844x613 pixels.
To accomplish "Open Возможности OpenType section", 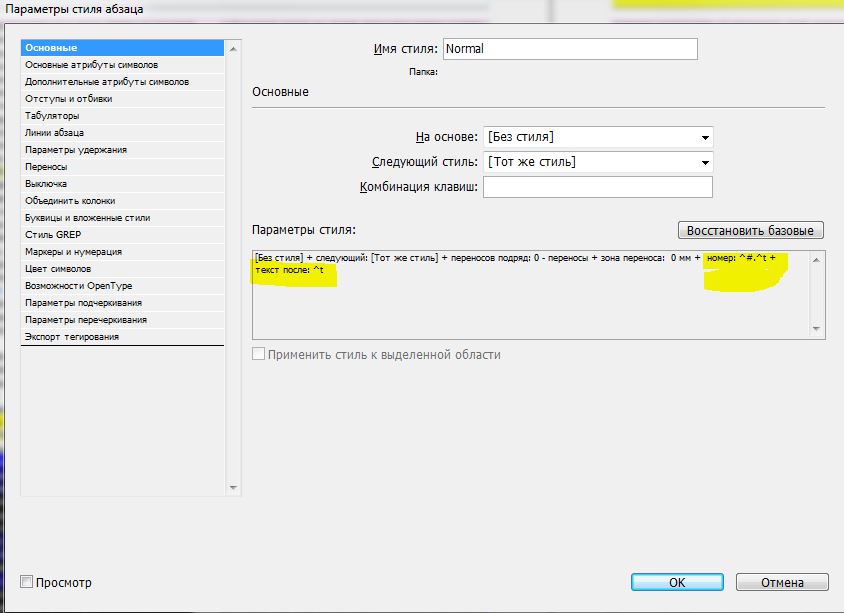I will pyautogui.click(x=122, y=286).
